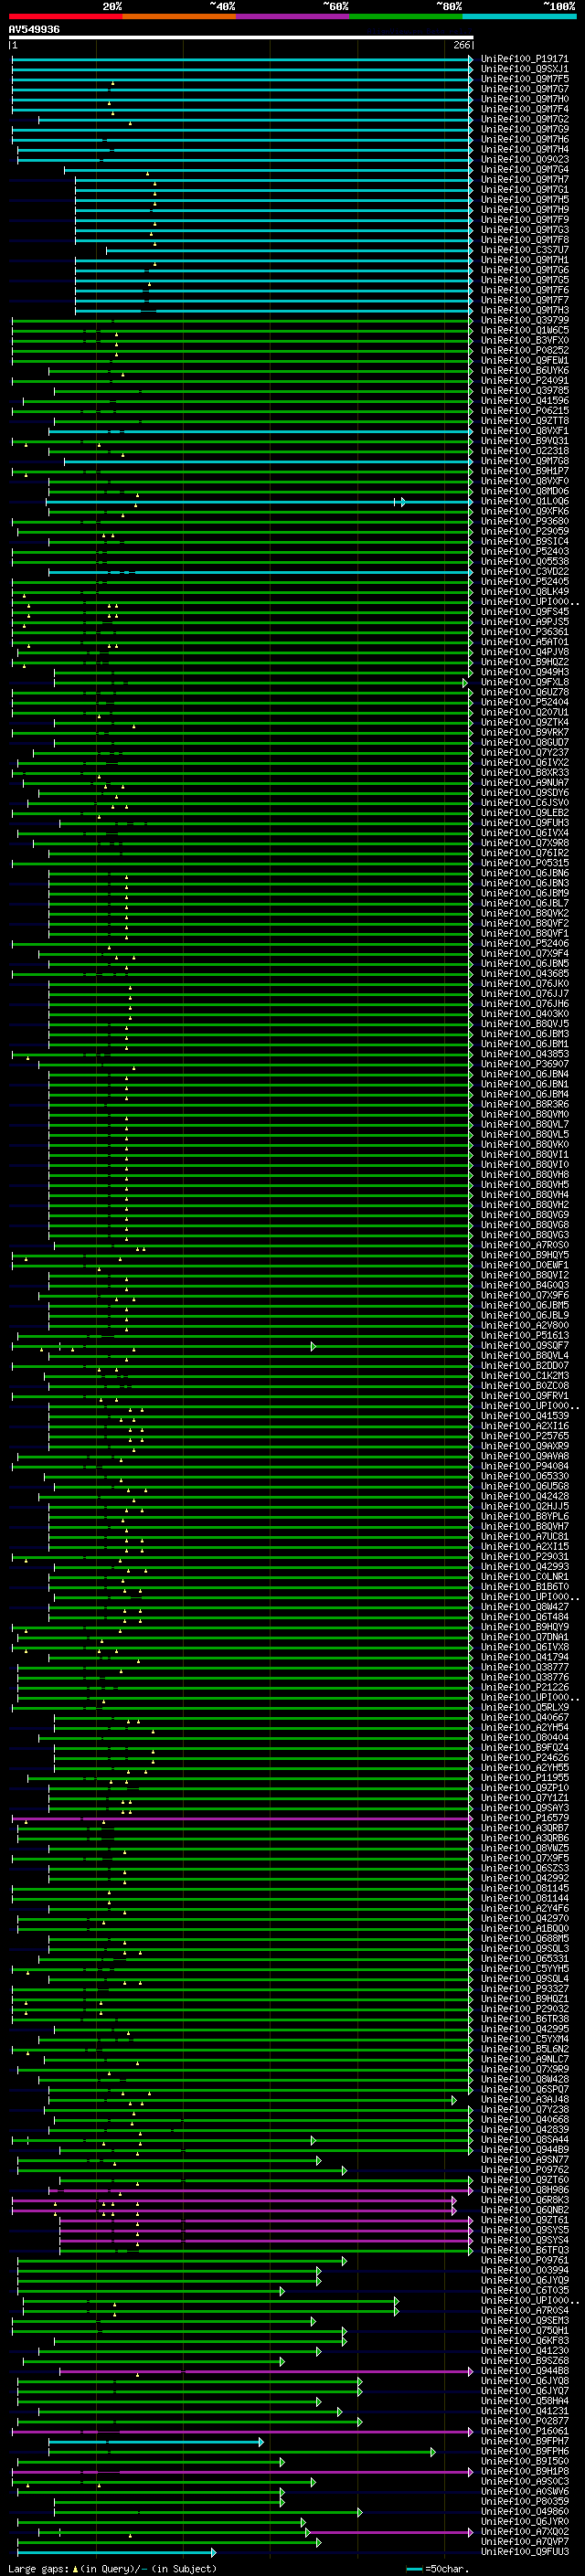
Task: Open hit UniRef100_Q09023
Action: coord(525,160)
